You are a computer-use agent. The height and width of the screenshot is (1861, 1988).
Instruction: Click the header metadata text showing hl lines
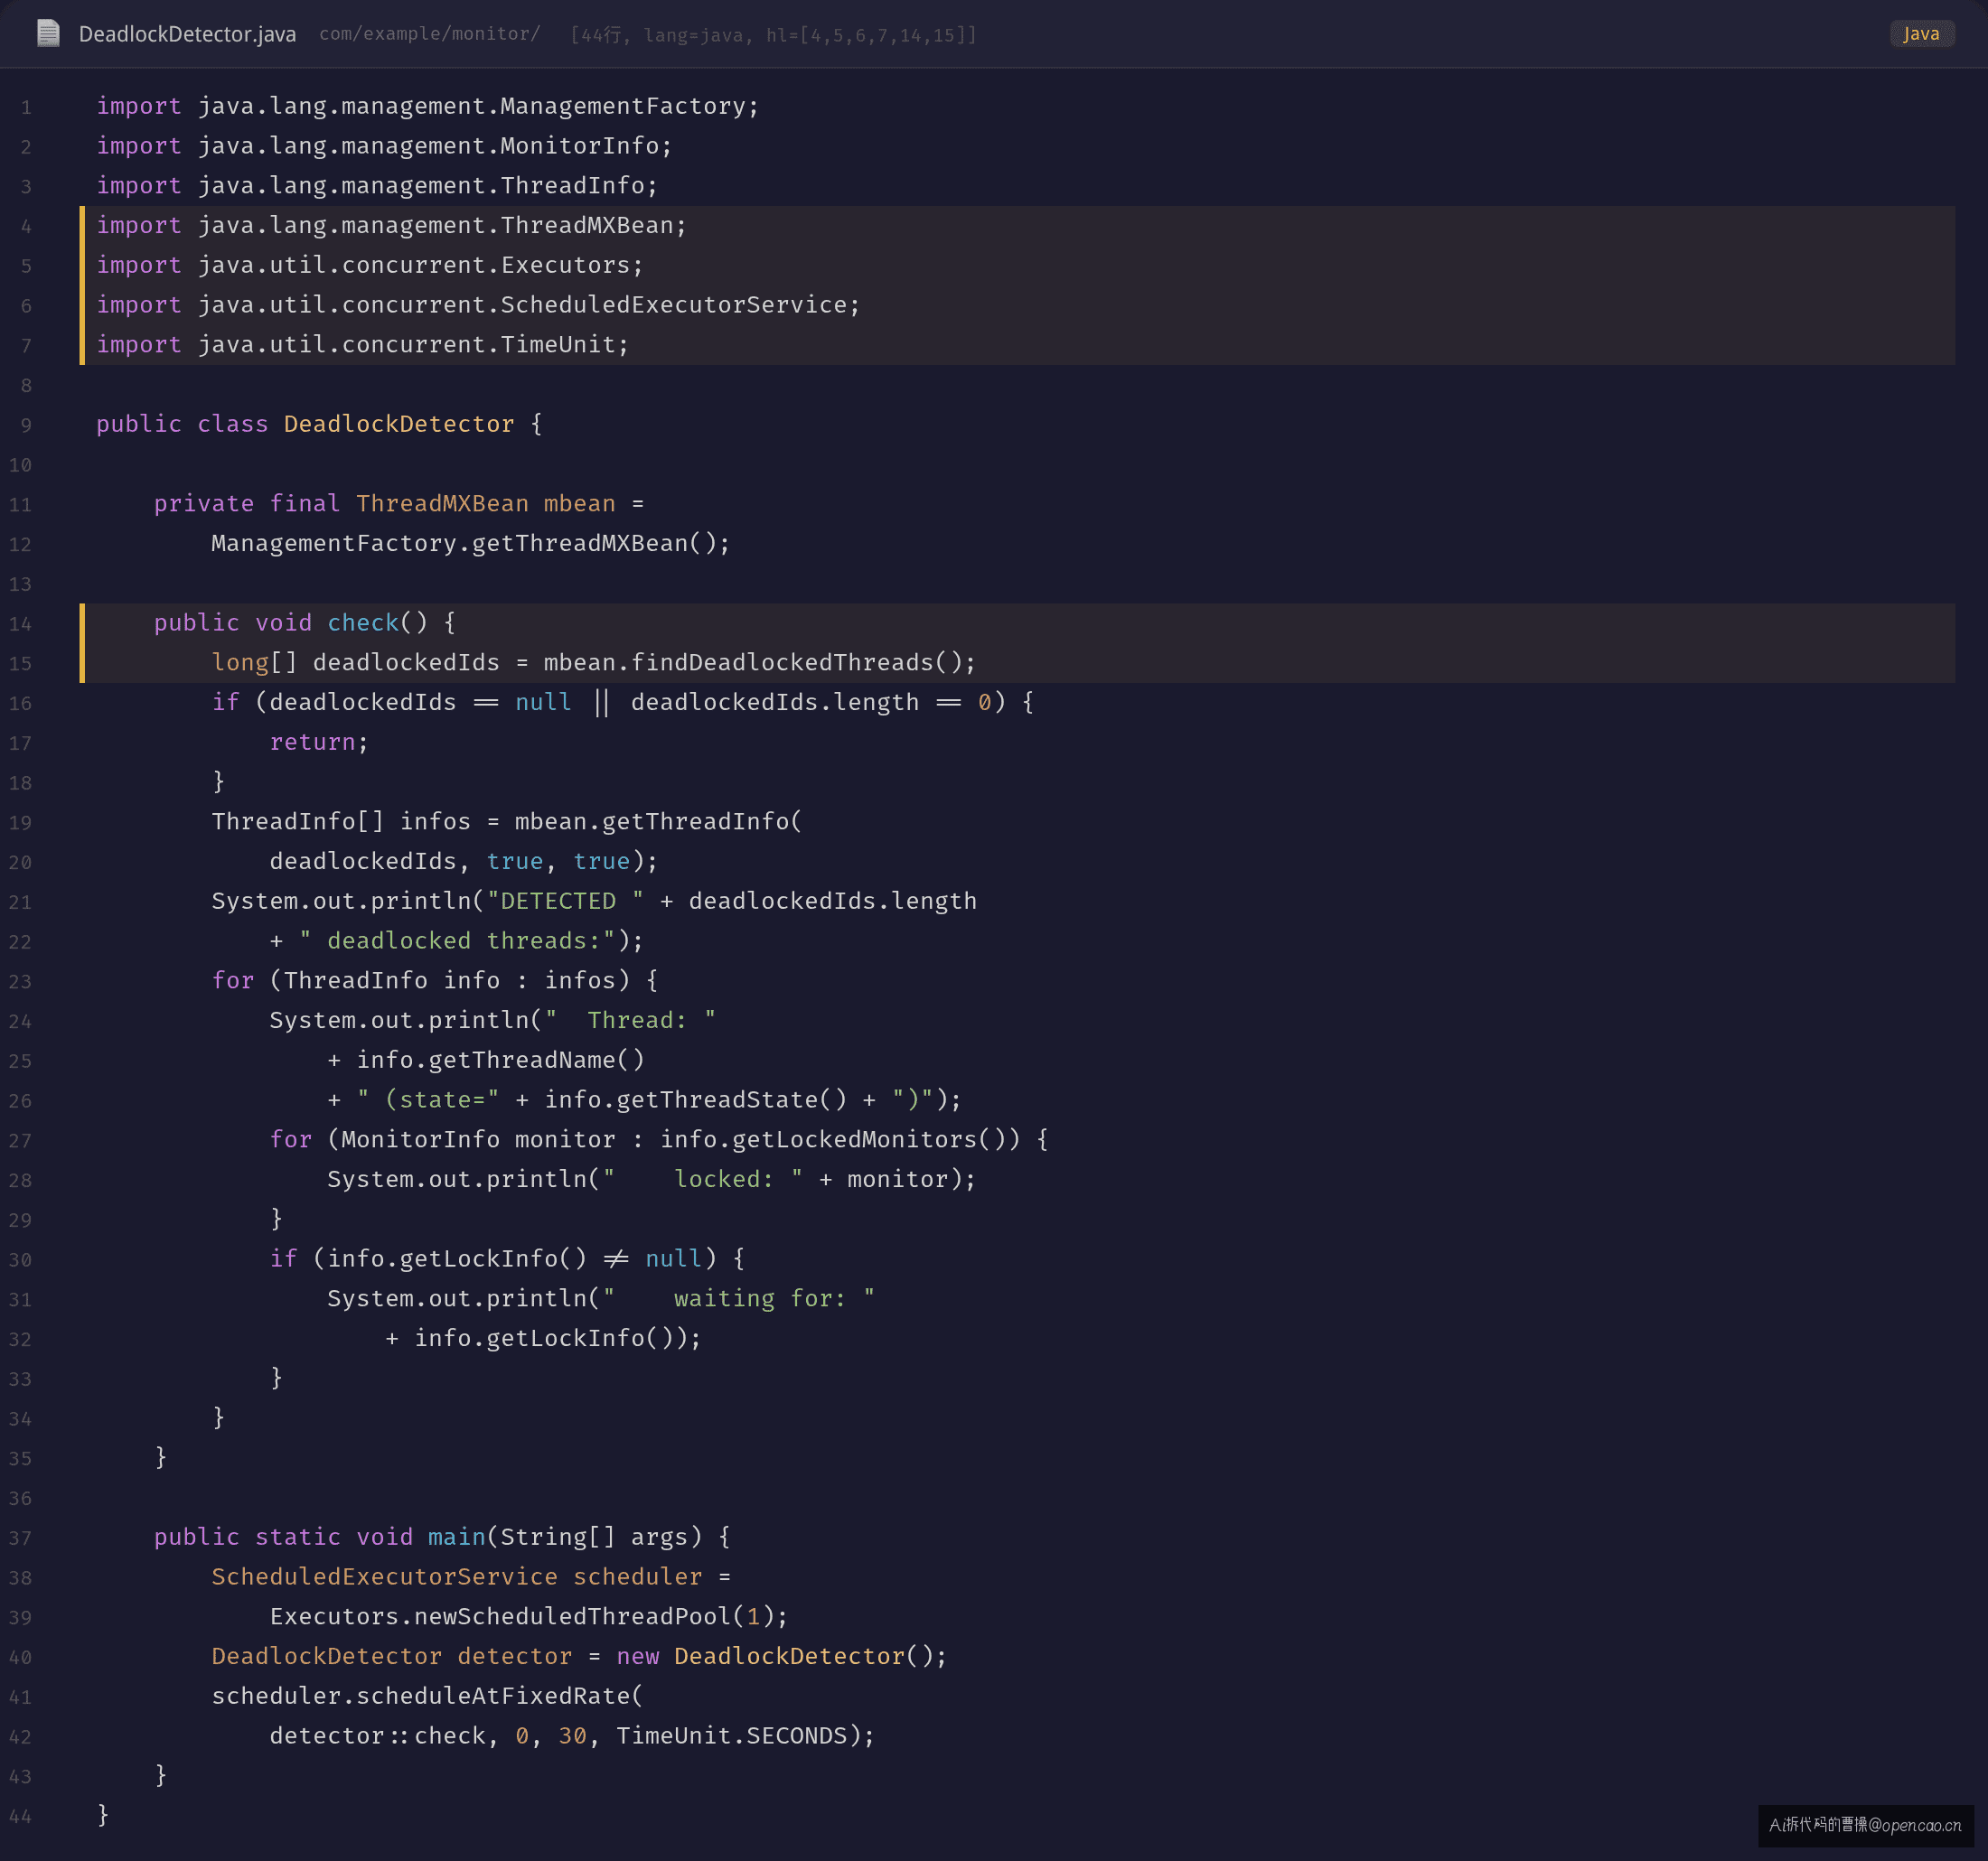pos(773,35)
